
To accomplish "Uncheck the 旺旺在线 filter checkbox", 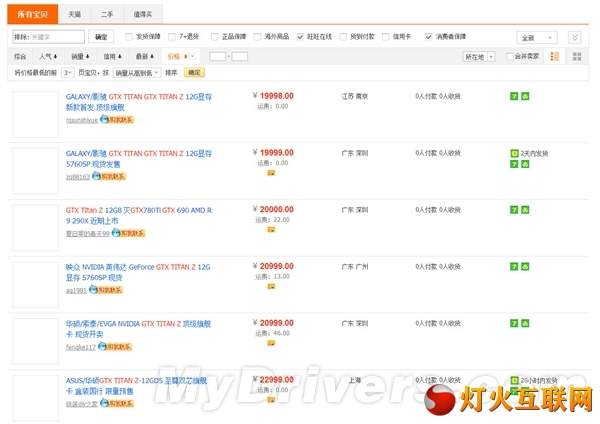I will 300,37.
